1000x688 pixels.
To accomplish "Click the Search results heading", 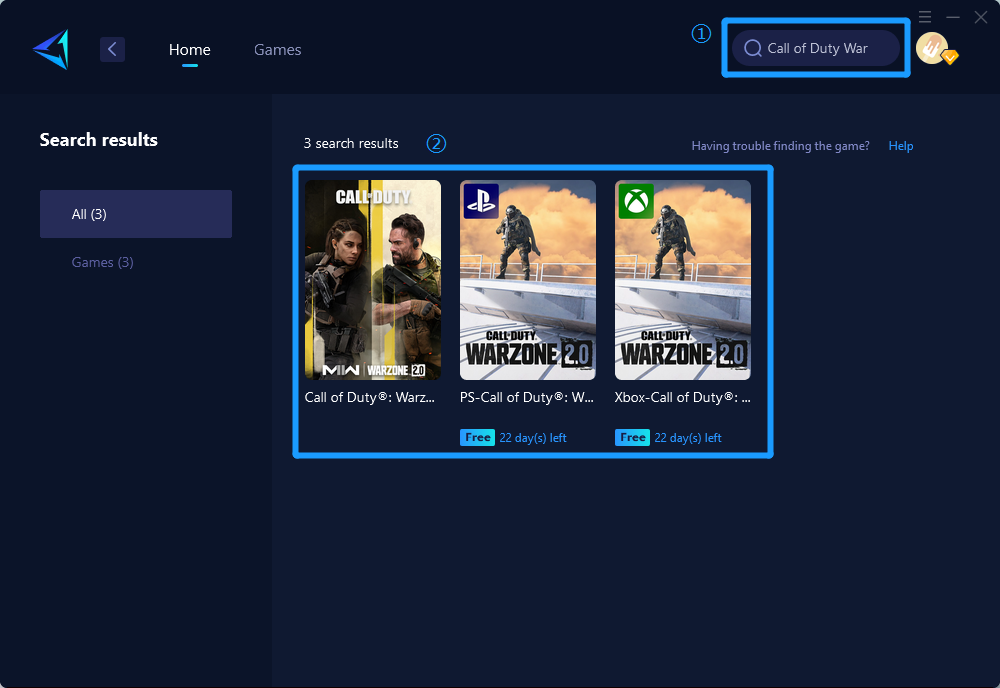I will coord(98,140).
